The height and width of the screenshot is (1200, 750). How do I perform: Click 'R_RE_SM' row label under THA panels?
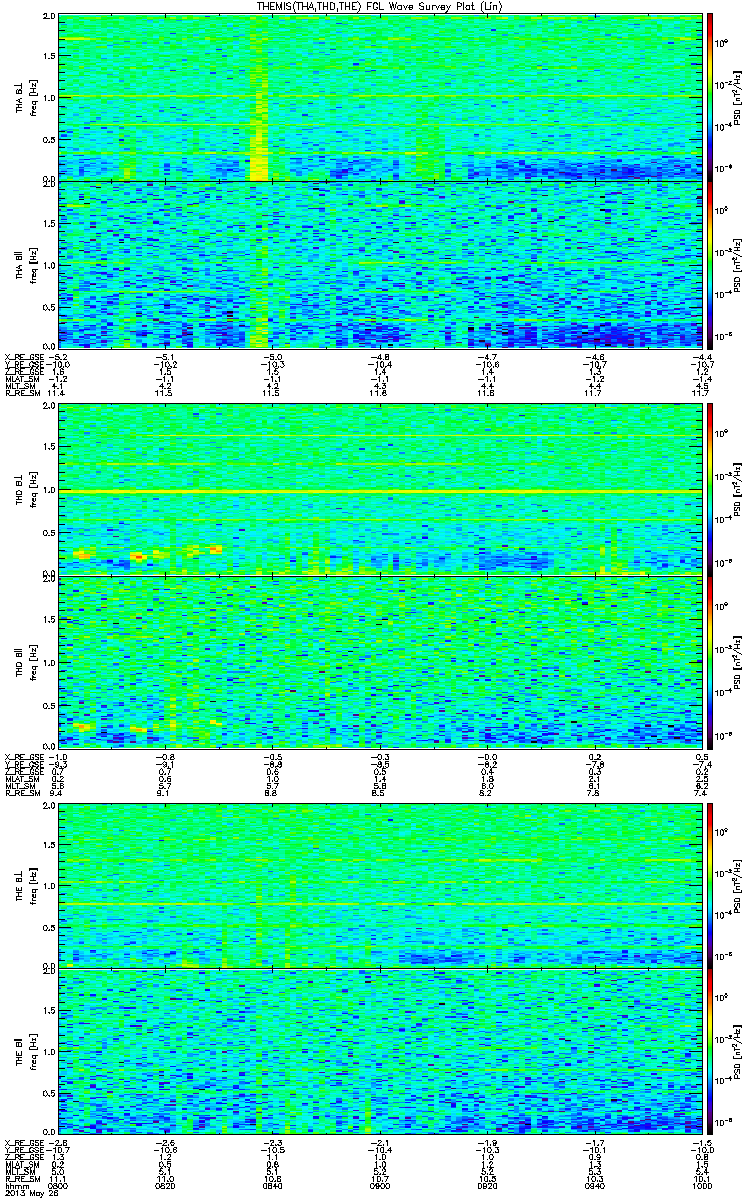[x=21, y=395]
